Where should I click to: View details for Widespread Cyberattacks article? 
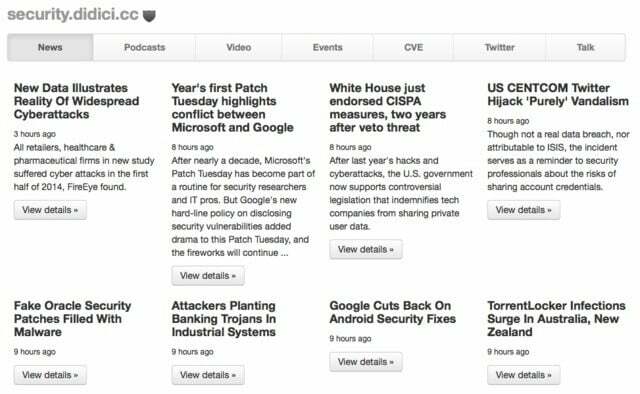50,210
